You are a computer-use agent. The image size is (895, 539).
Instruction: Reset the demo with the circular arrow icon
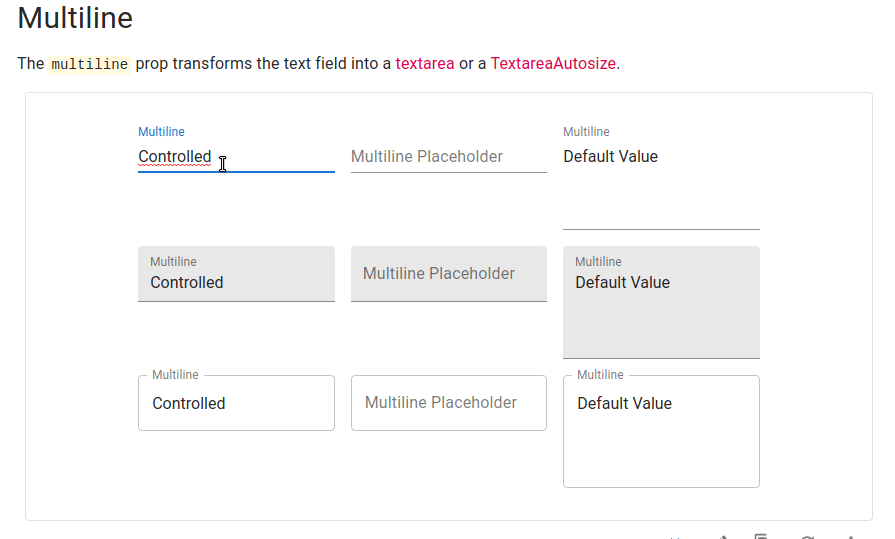pyautogui.click(x=807, y=537)
